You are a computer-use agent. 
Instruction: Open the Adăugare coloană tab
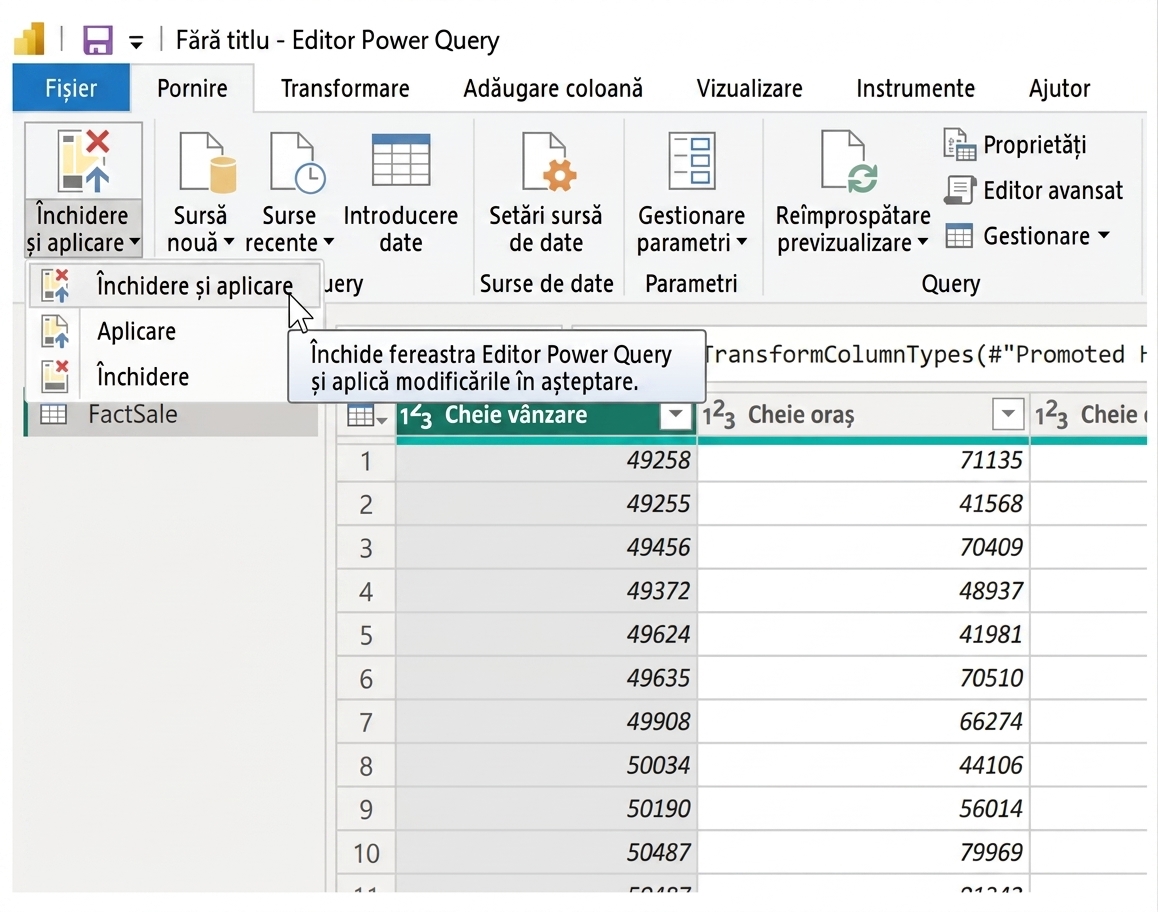click(x=552, y=88)
